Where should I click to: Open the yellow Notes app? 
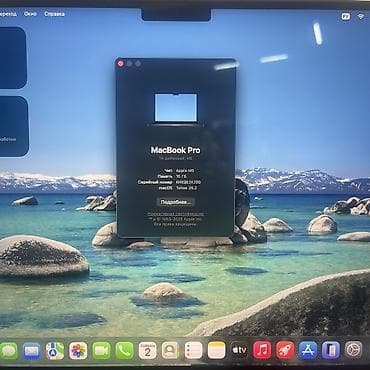[217, 351]
